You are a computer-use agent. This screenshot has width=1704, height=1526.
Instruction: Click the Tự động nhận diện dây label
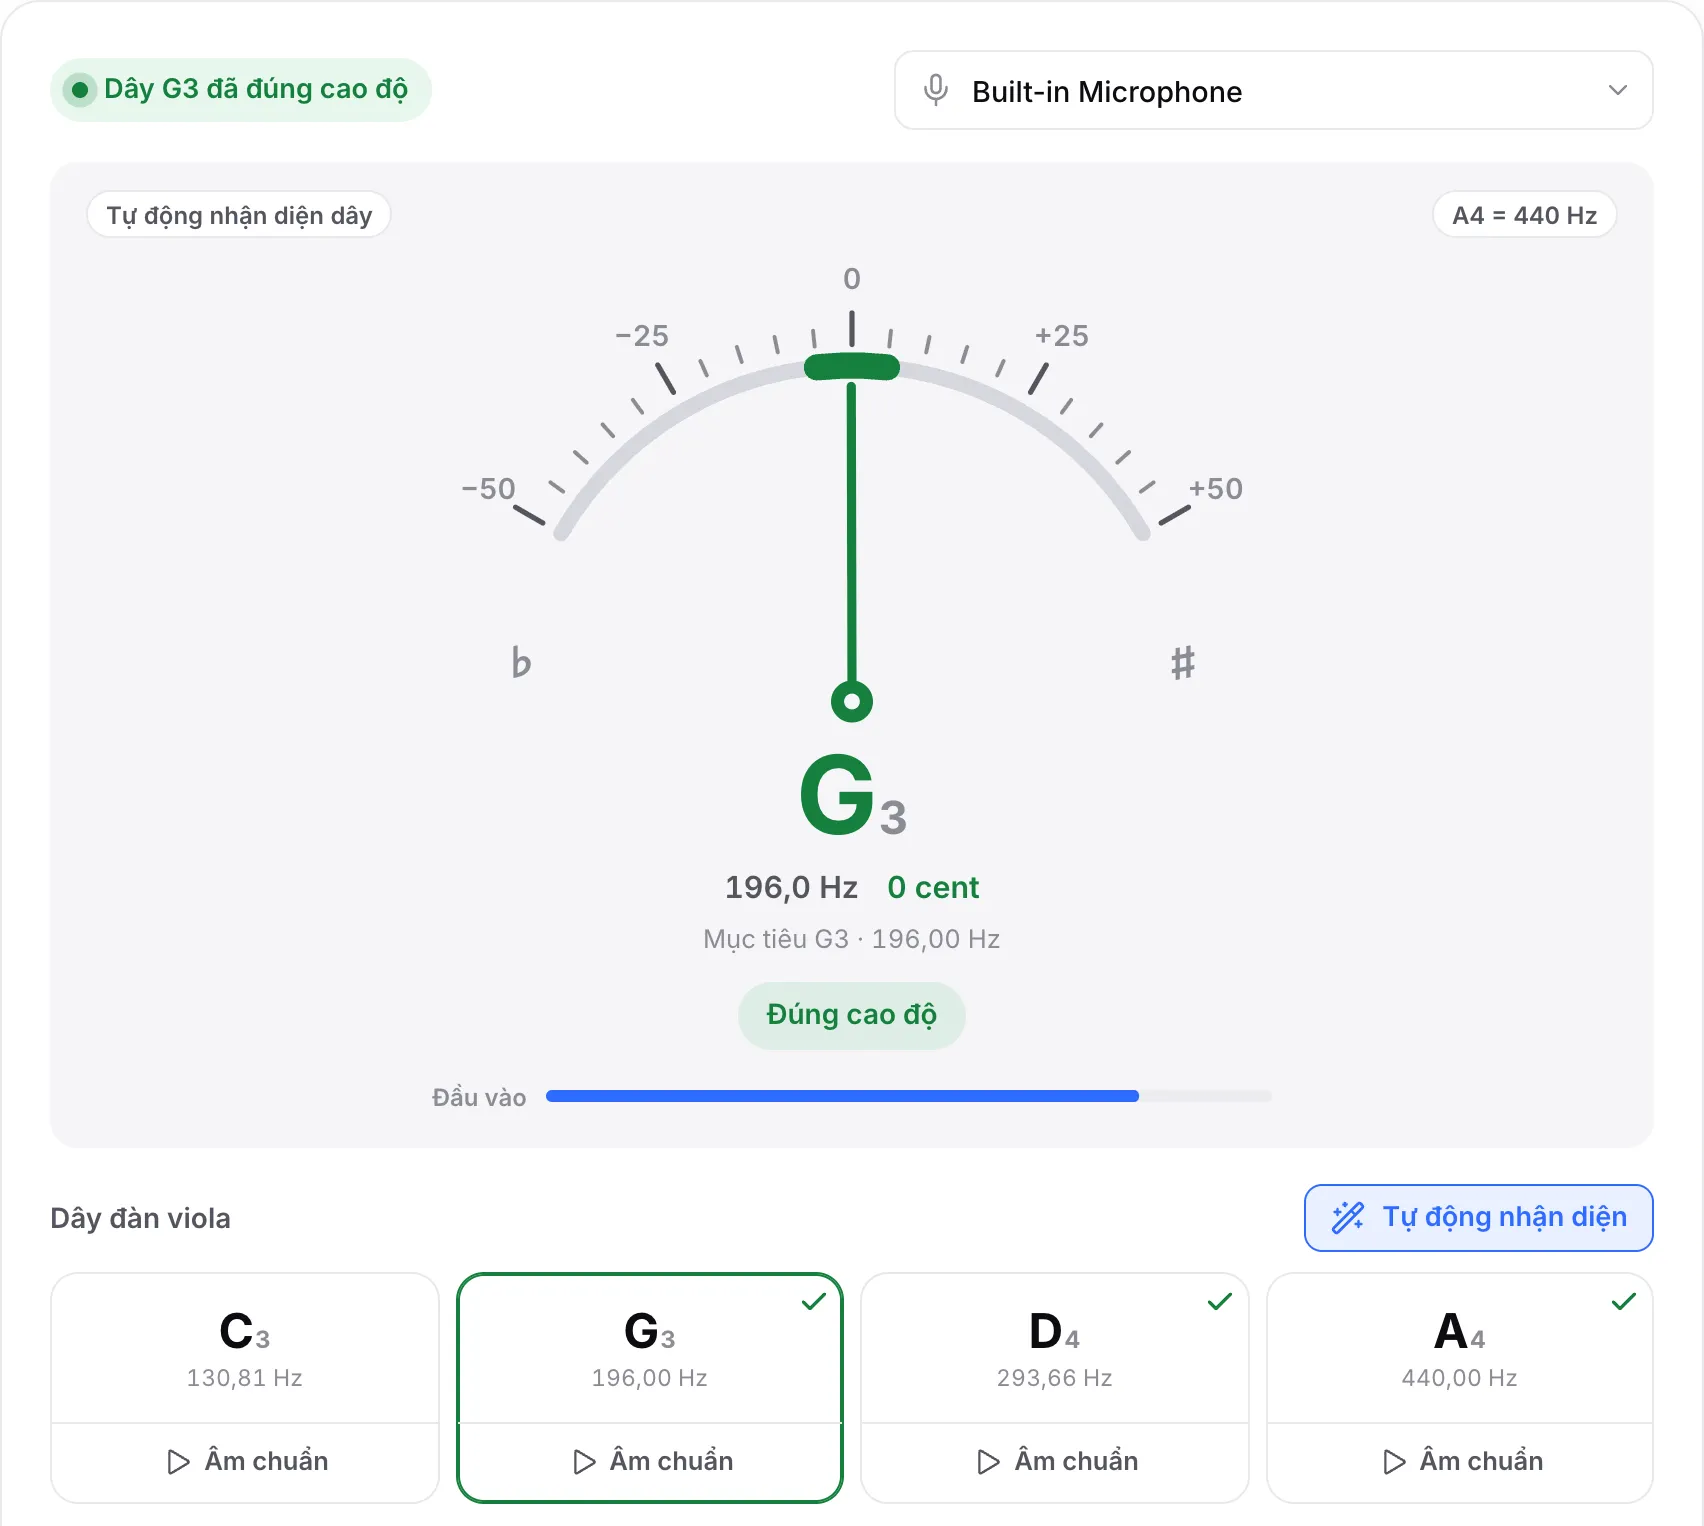click(239, 215)
